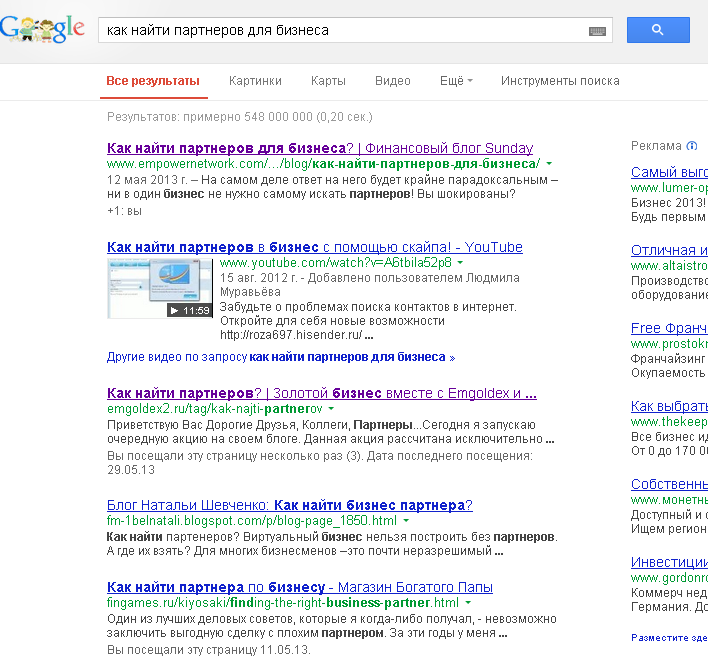Screen dimensions: 708x671
Task: Open the Финансовый блог Sunday result
Action: (320, 148)
